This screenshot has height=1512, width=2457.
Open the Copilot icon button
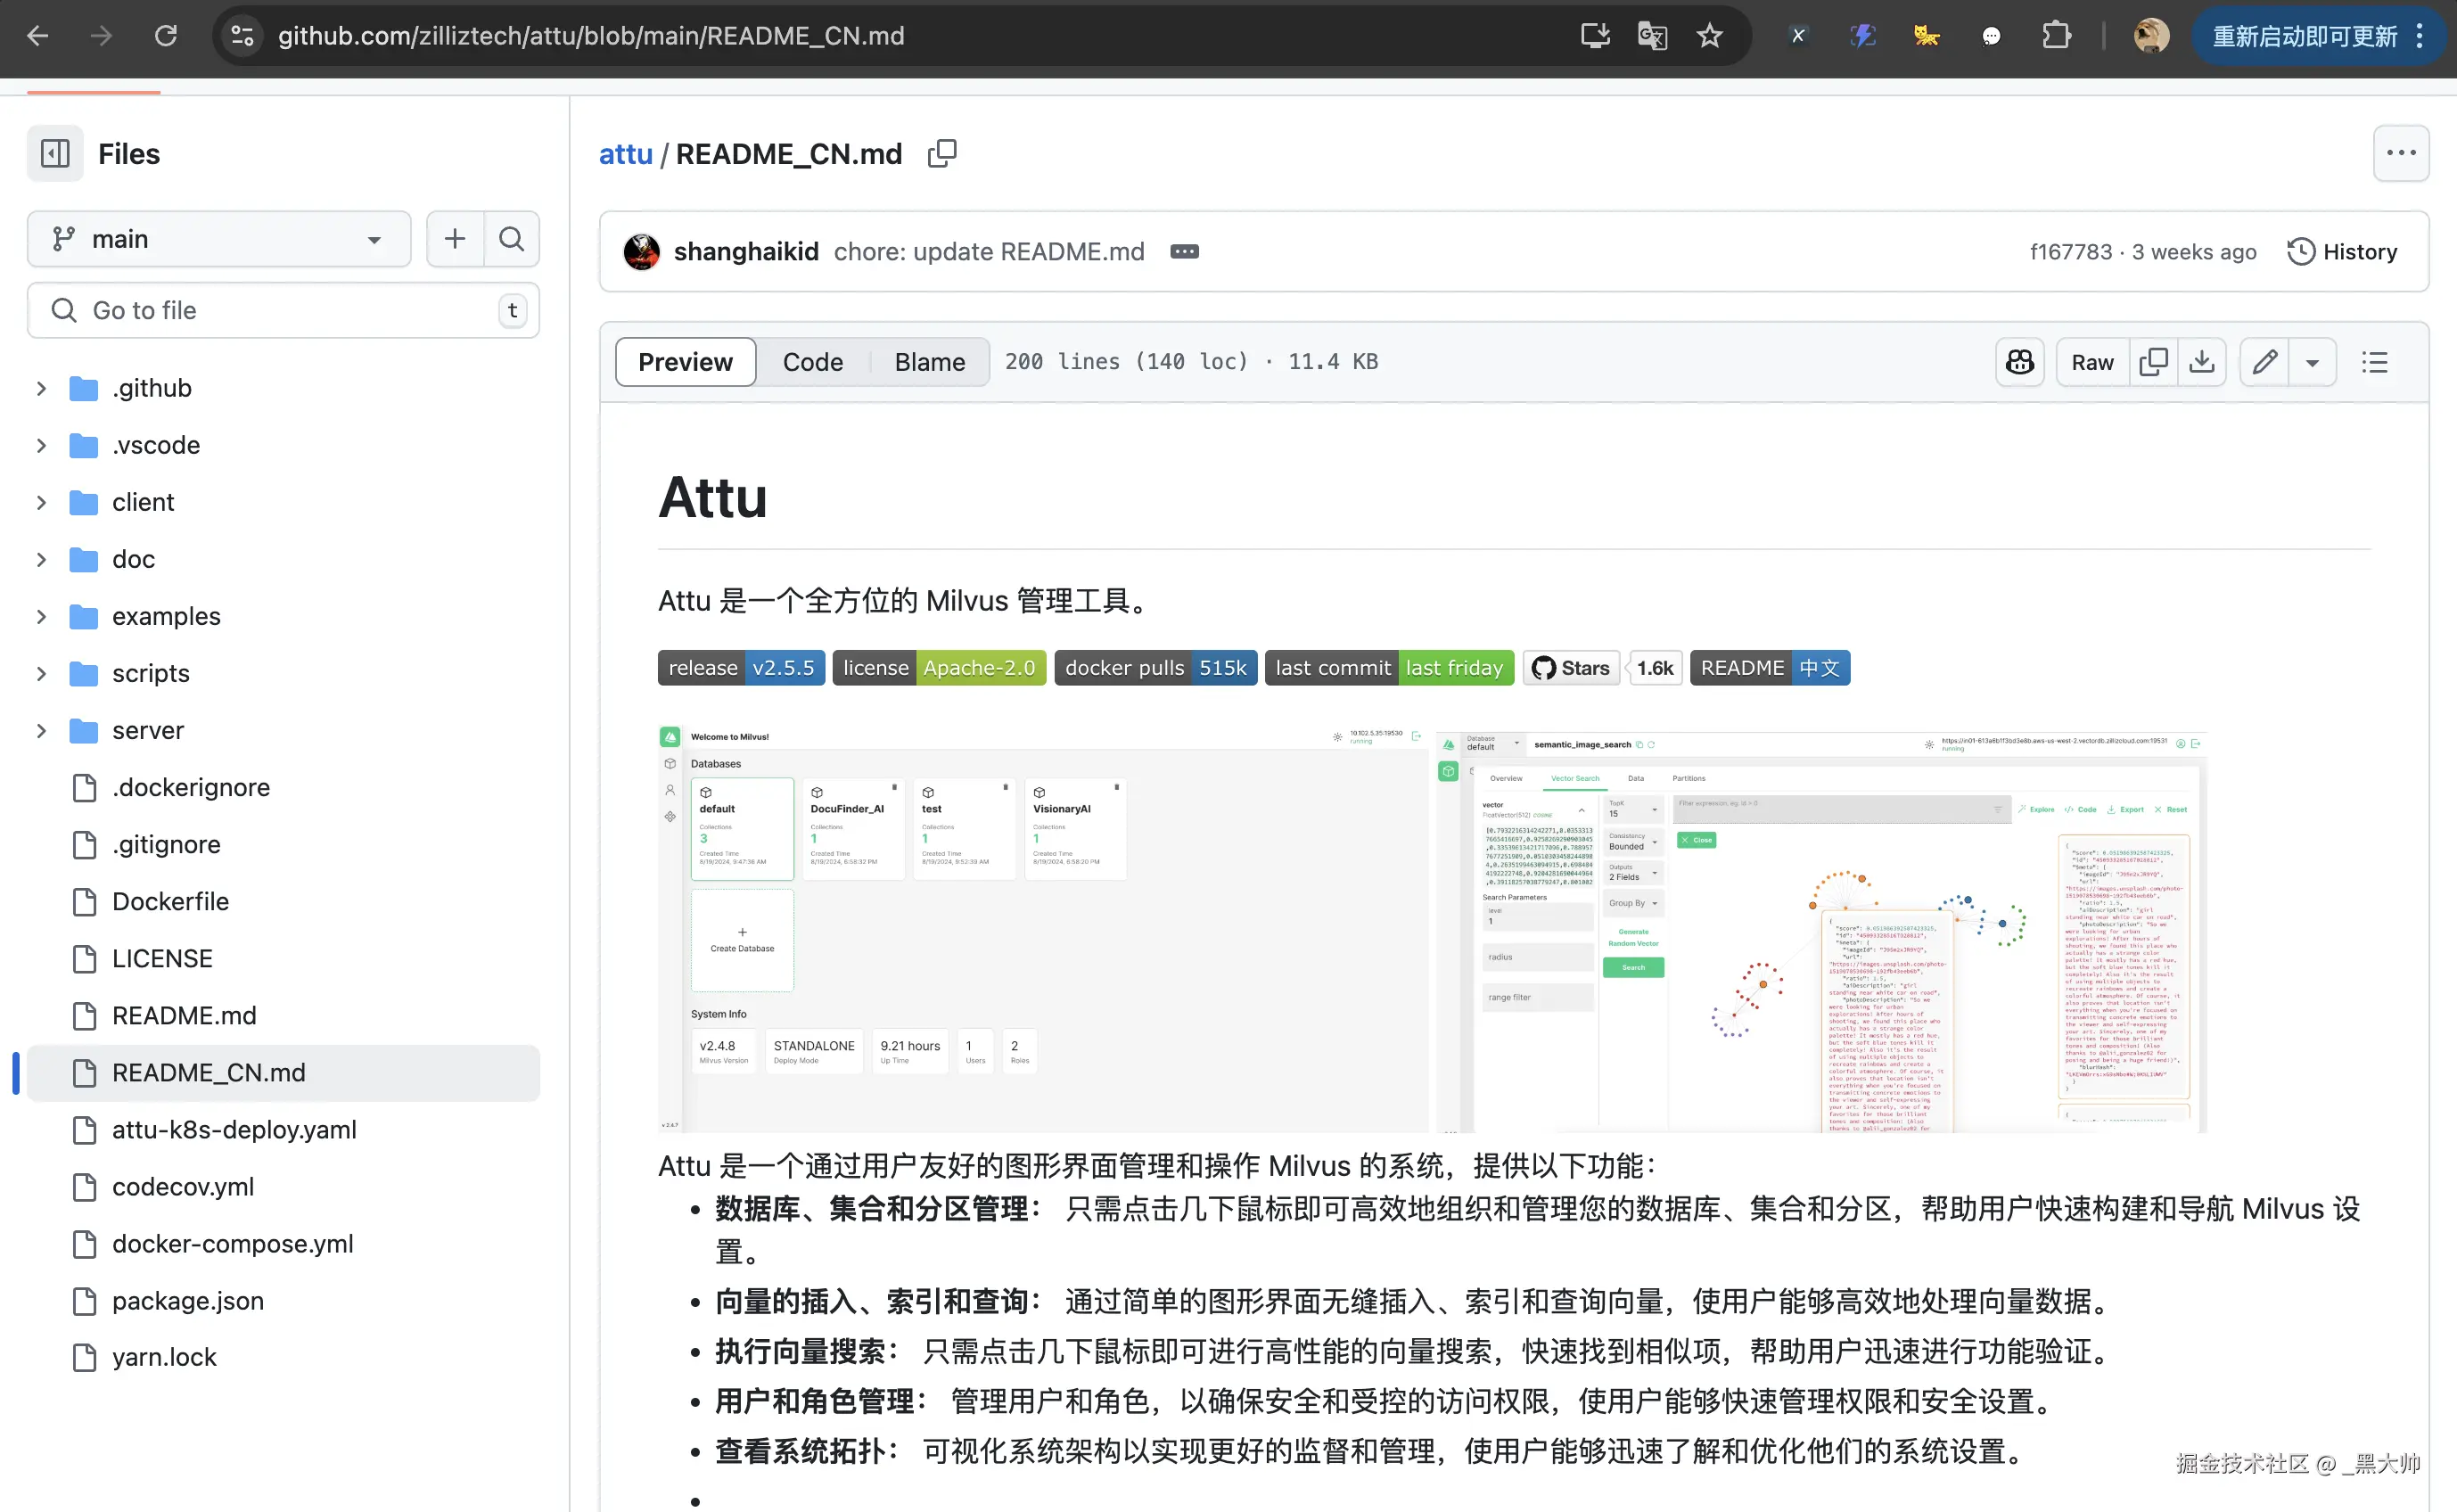tap(2019, 362)
